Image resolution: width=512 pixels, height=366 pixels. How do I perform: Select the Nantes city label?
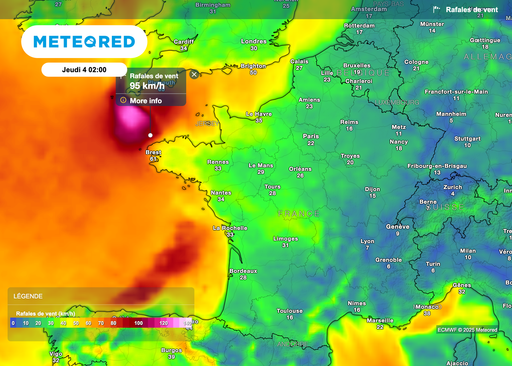point(221,193)
